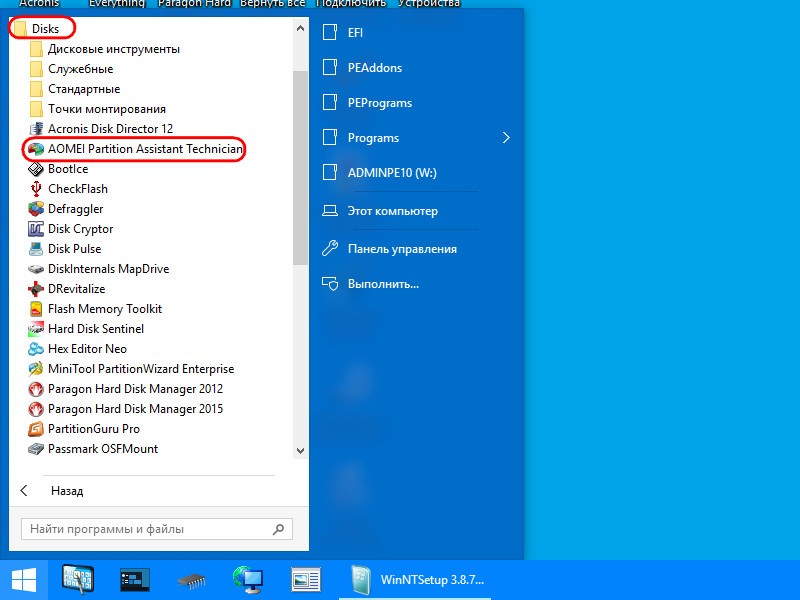Click the search magnifier icon

click(279, 529)
